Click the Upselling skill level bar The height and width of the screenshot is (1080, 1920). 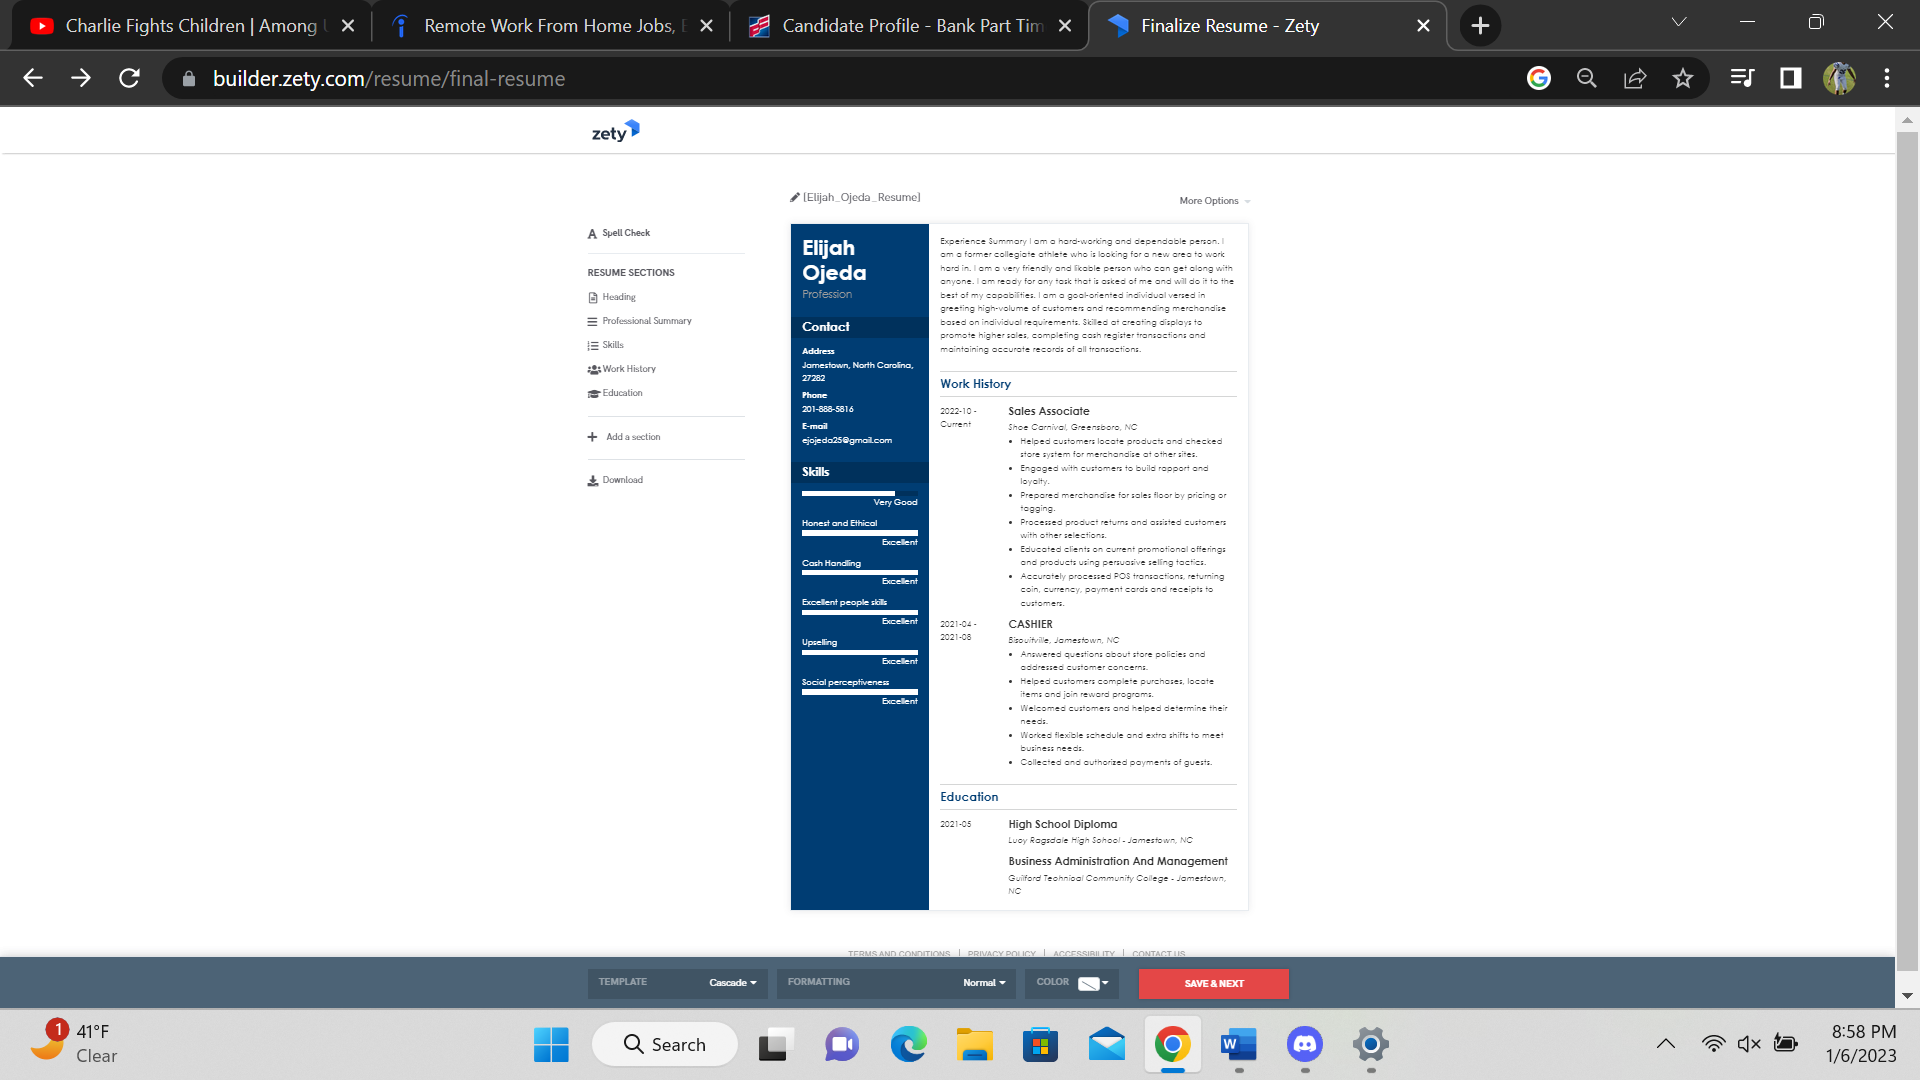point(860,652)
